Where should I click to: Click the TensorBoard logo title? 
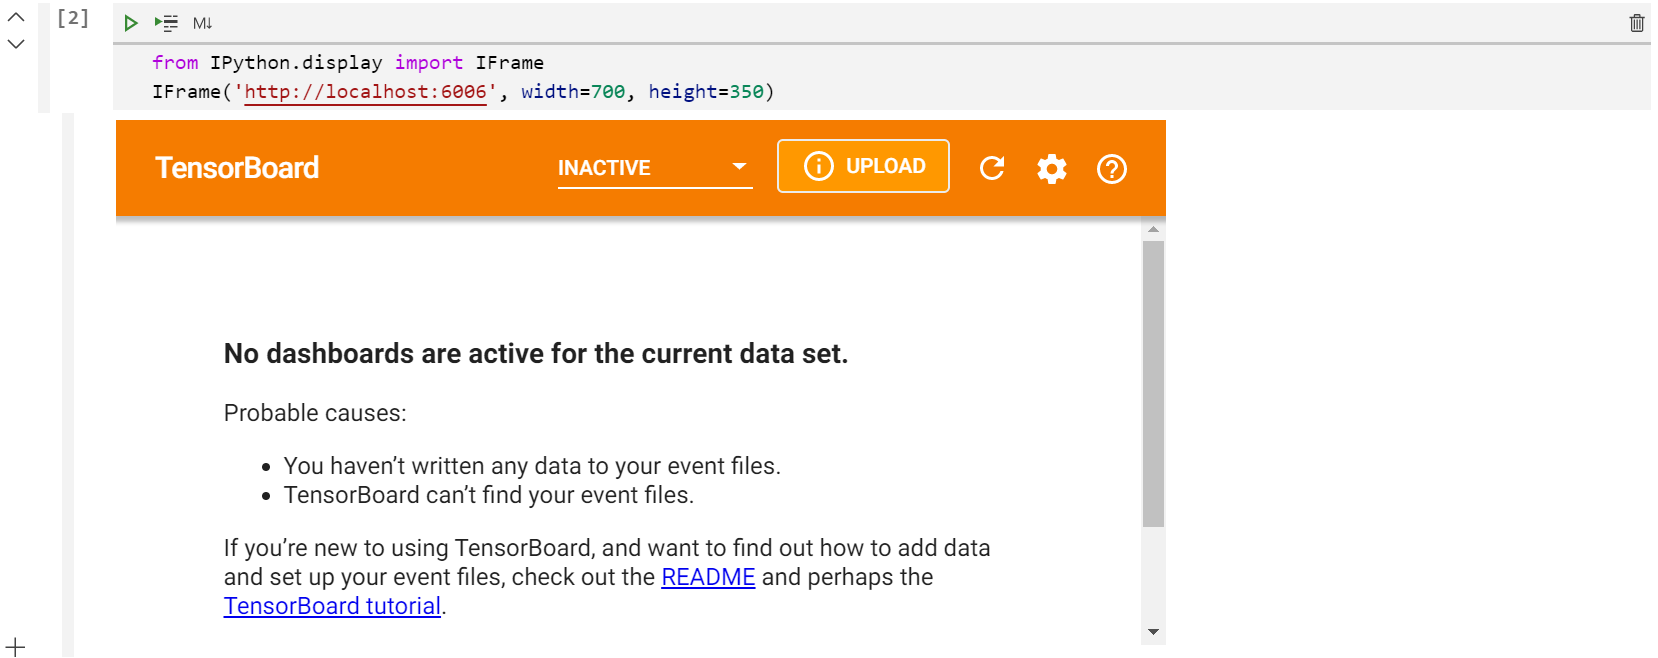237,168
